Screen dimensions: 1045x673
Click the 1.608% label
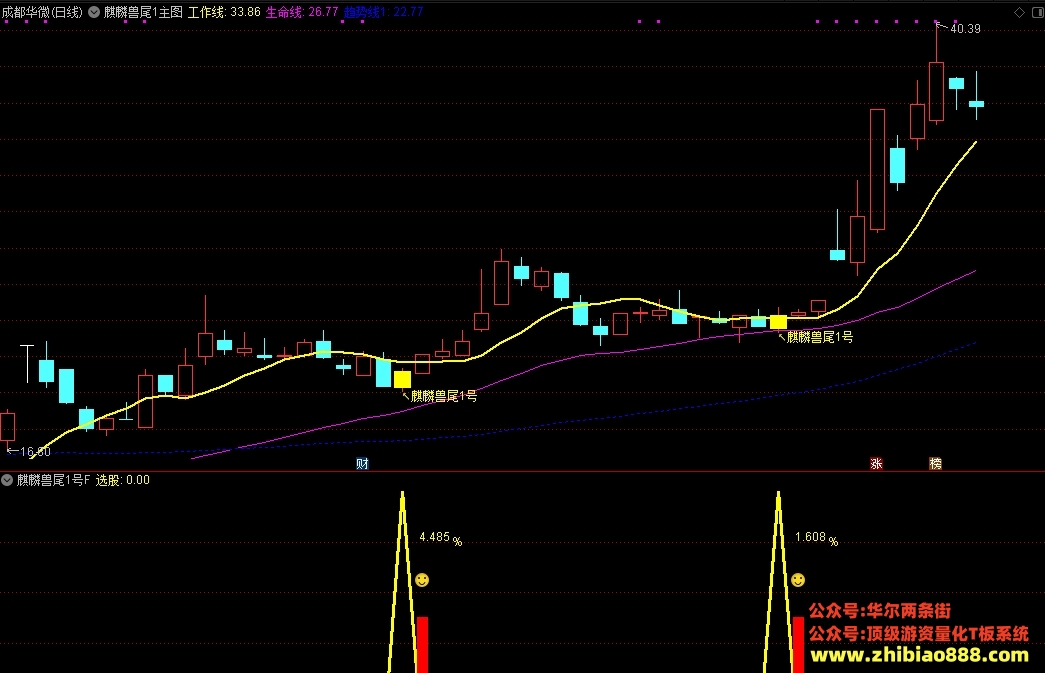pos(816,538)
